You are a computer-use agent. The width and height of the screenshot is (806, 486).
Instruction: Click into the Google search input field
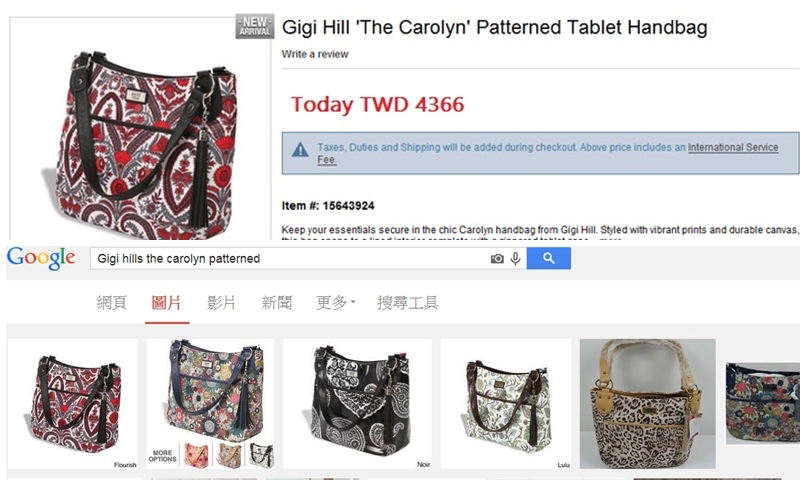click(290, 258)
